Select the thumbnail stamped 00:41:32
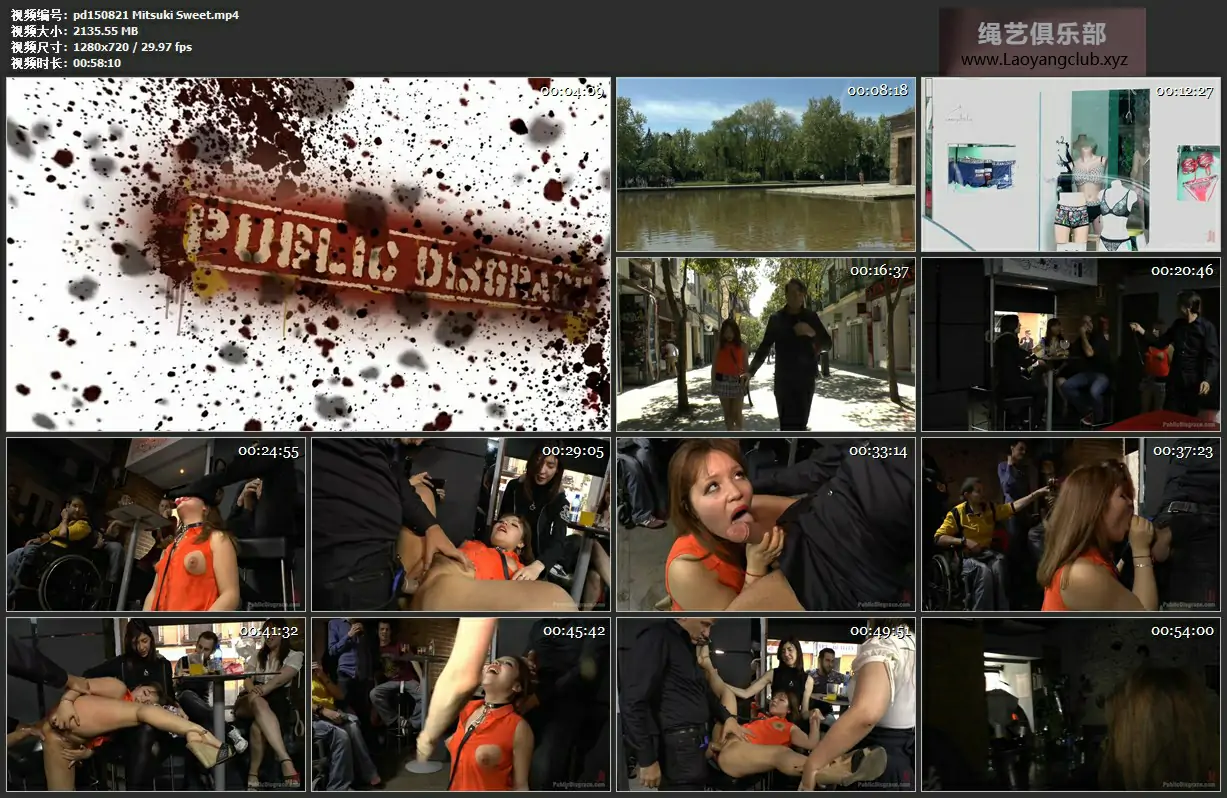 155,704
